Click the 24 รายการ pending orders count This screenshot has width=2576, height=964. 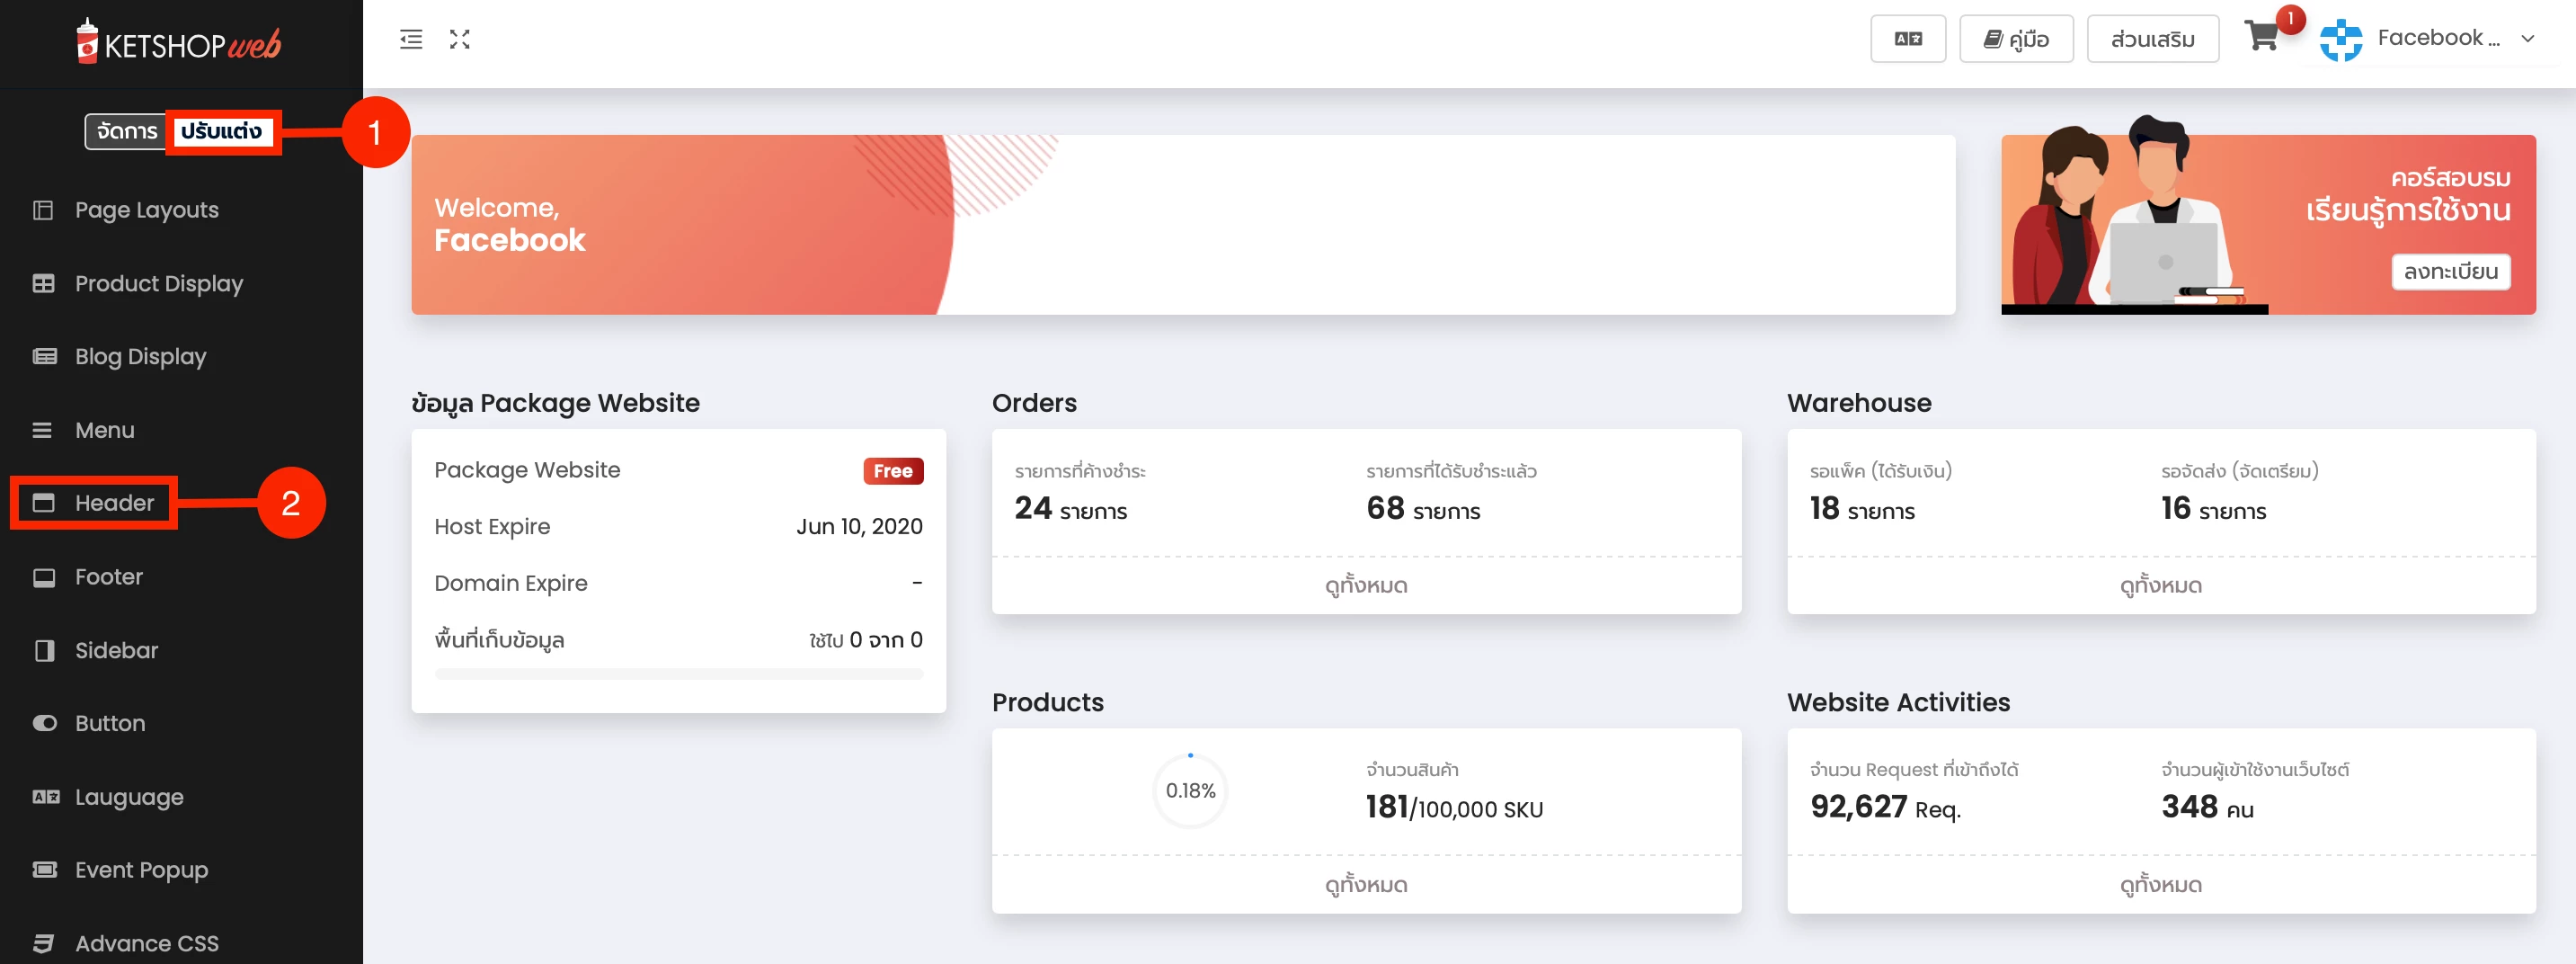pyautogui.click(x=1070, y=509)
